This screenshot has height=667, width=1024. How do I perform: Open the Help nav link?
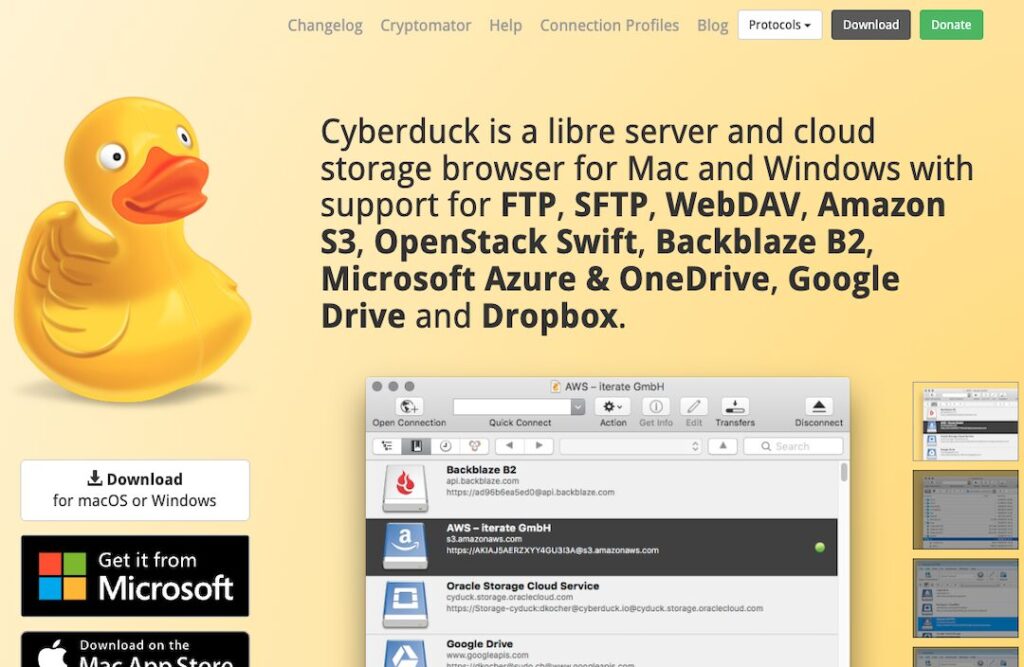505,25
